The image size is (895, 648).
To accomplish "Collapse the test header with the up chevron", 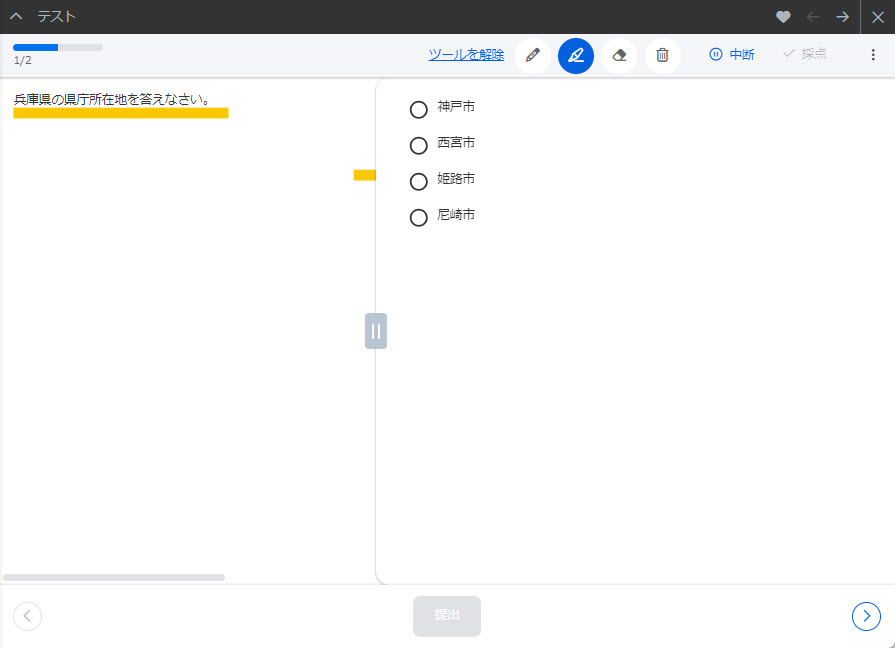I will [x=16, y=17].
